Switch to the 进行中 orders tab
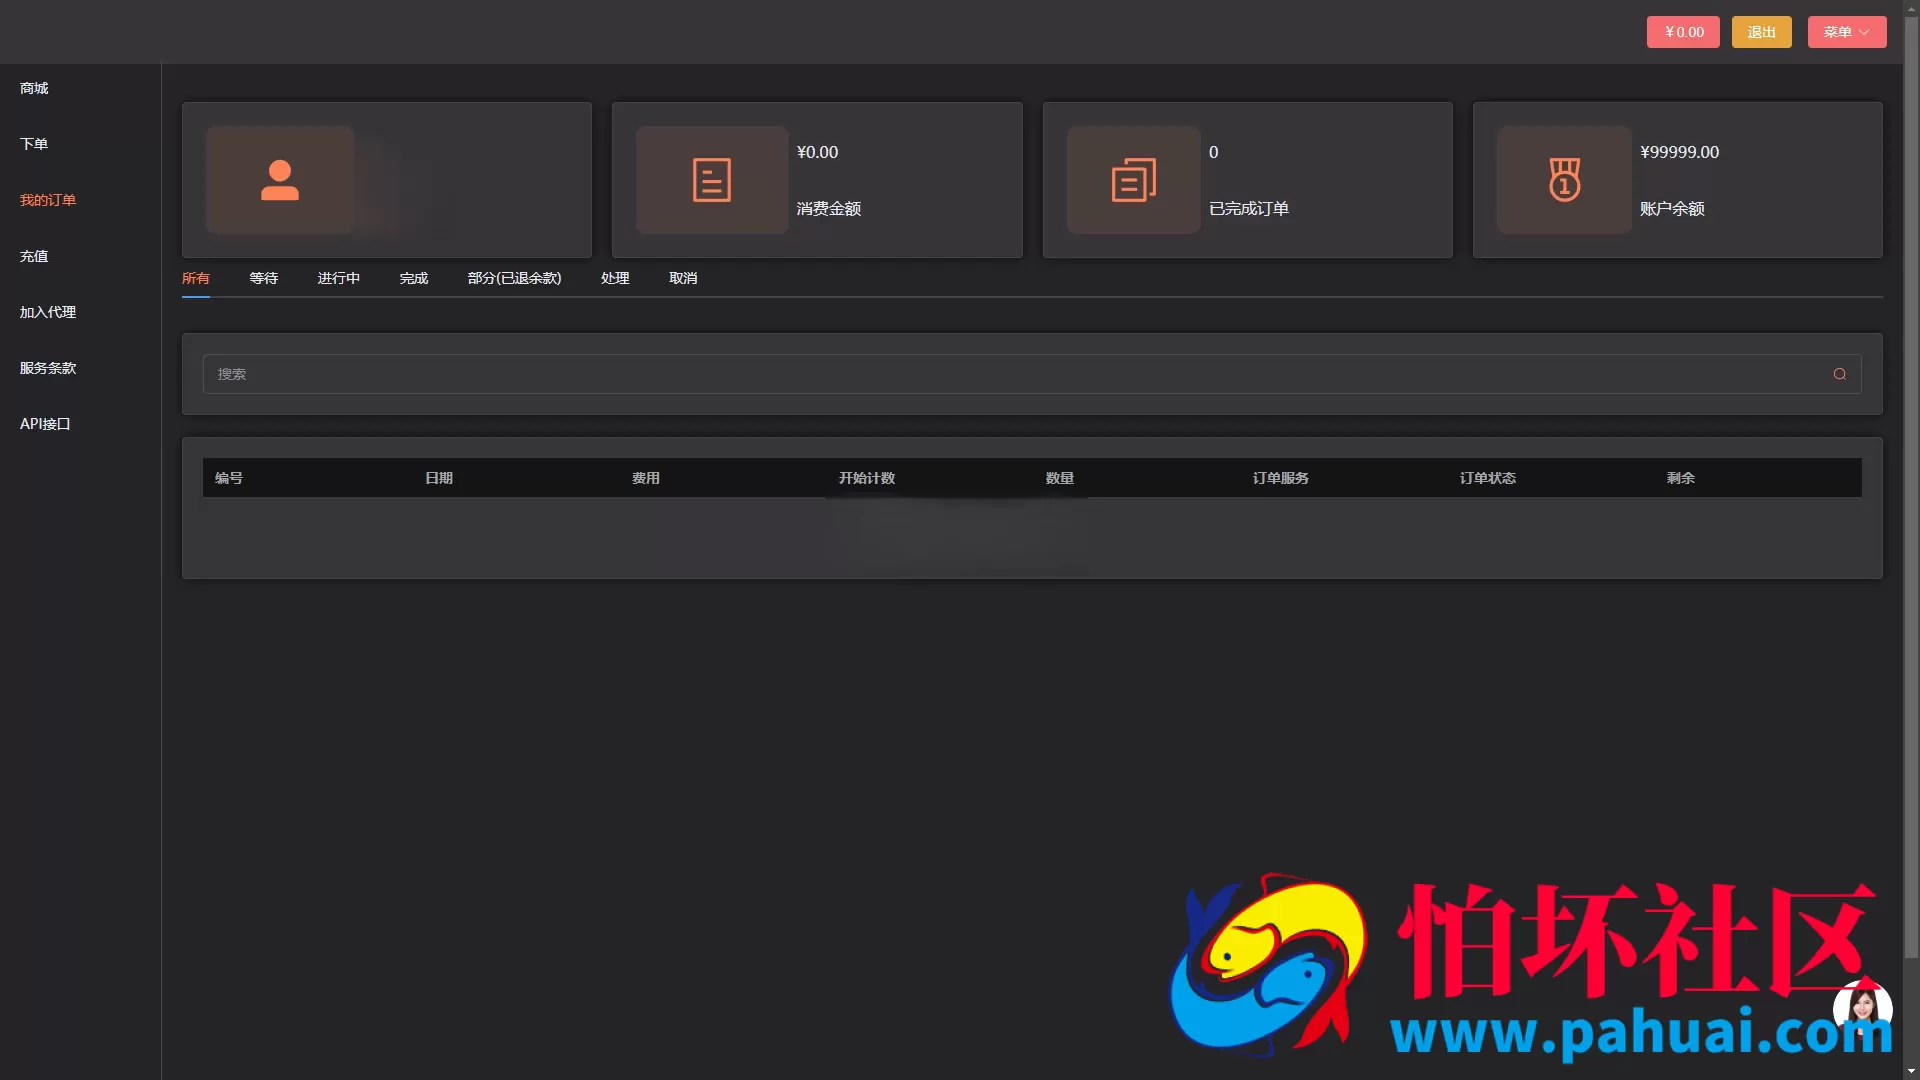This screenshot has height=1080, width=1920. pos(339,278)
